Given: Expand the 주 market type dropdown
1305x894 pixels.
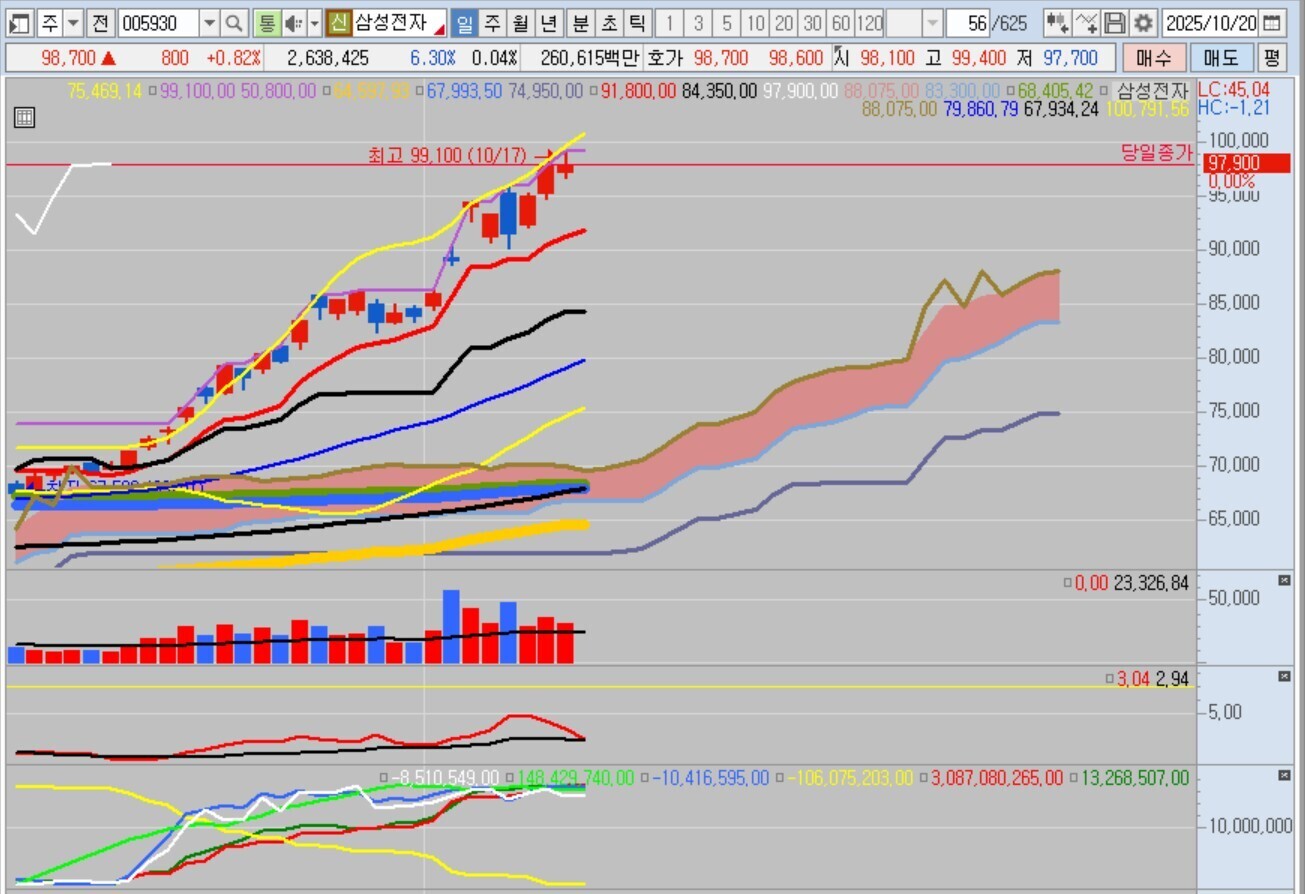Looking at the screenshot, I should click(73, 23).
